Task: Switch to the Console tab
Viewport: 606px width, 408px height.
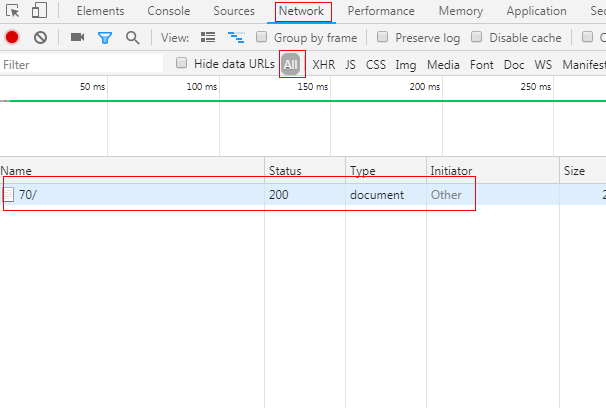Action: click(169, 11)
